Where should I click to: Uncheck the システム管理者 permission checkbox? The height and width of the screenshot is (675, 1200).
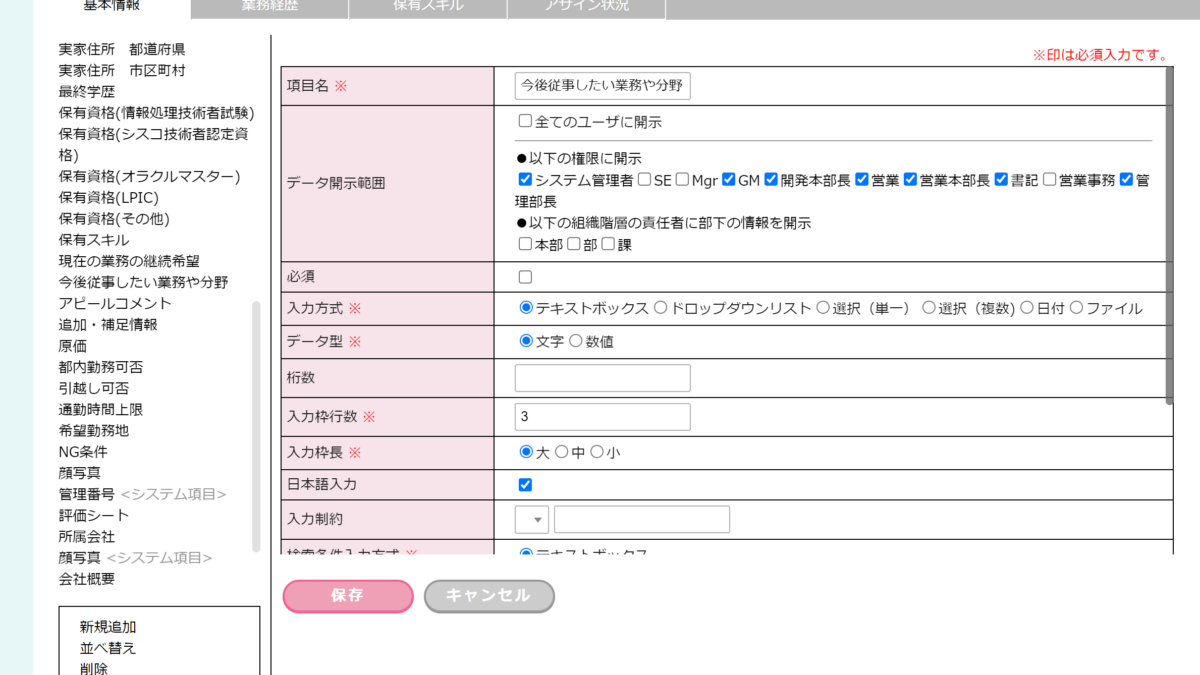pyautogui.click(x=525, y=180)
